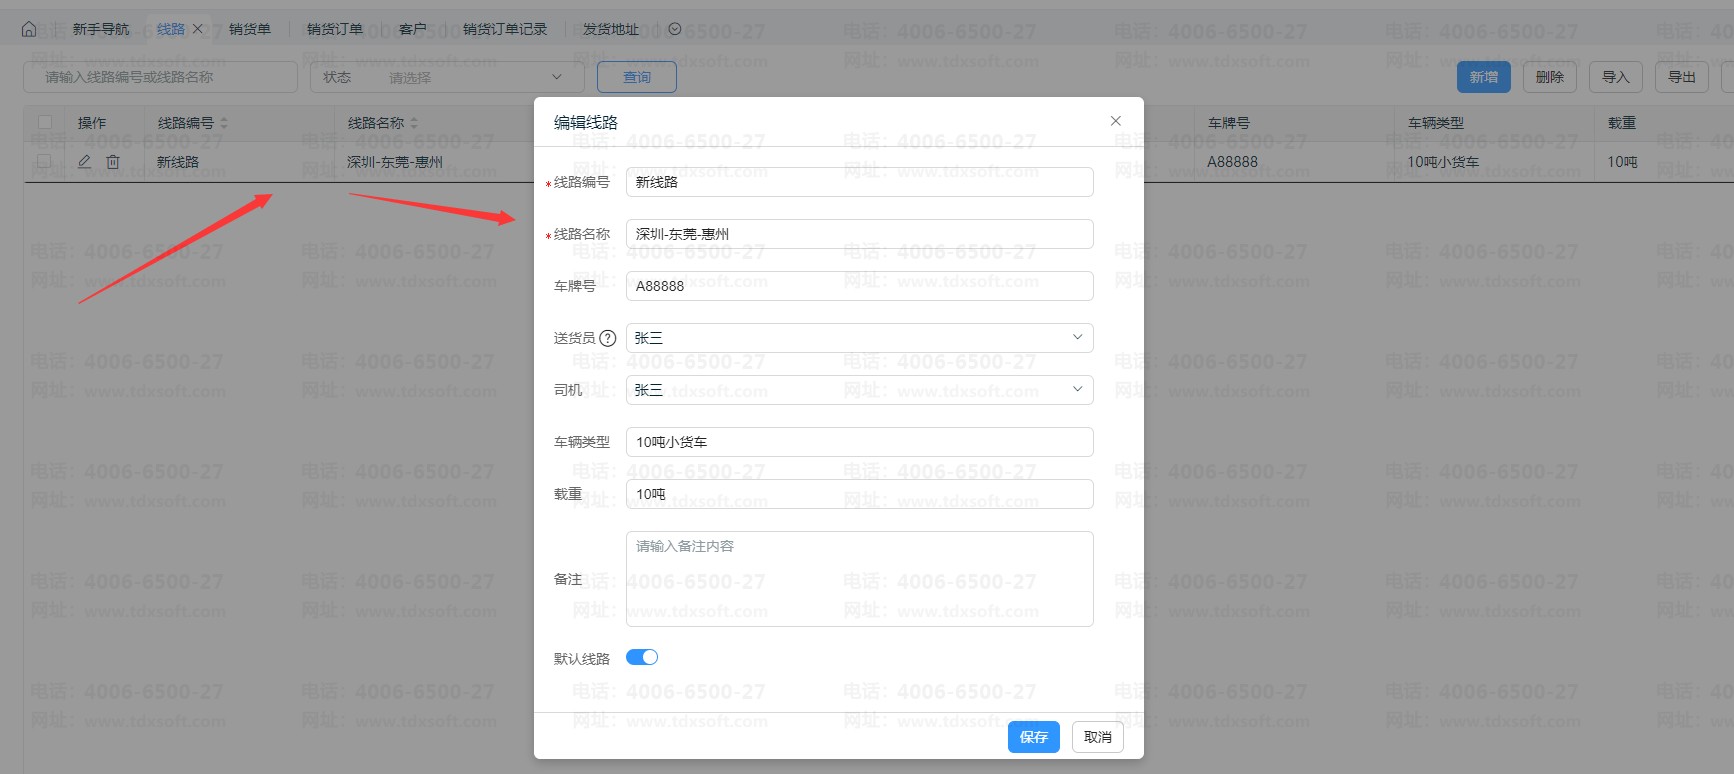Sort by 线路名称 column arrows
The height and width of the screenshot is (774, 1734).
[x=414, y=123]
